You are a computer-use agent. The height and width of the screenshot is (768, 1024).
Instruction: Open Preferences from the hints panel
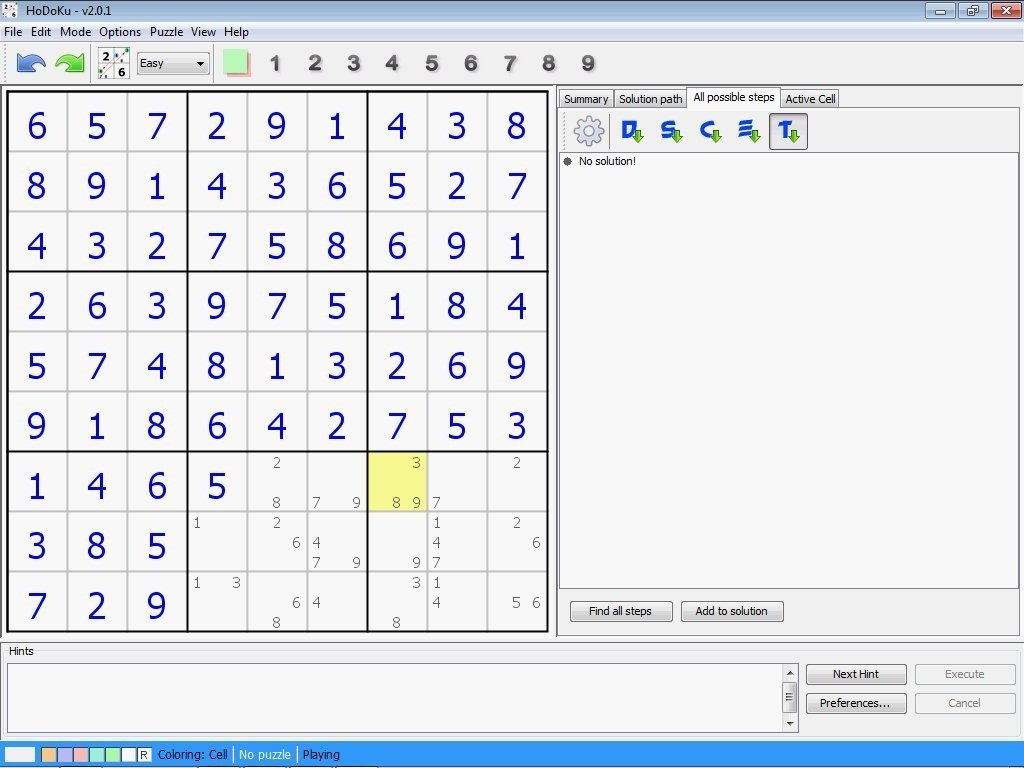point(856,703)
